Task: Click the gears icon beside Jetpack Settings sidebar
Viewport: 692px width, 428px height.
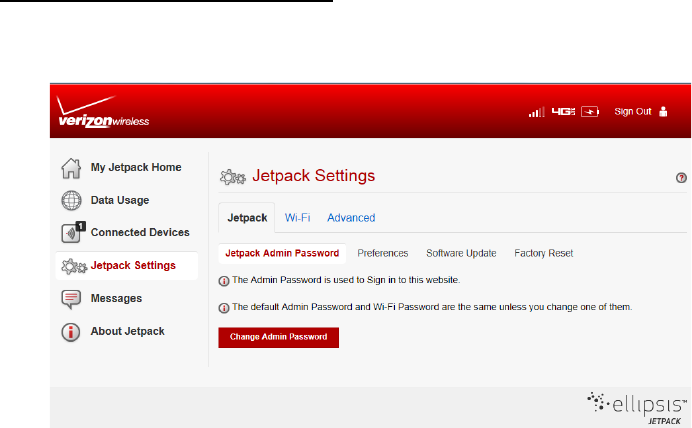Action: point(74,266)
